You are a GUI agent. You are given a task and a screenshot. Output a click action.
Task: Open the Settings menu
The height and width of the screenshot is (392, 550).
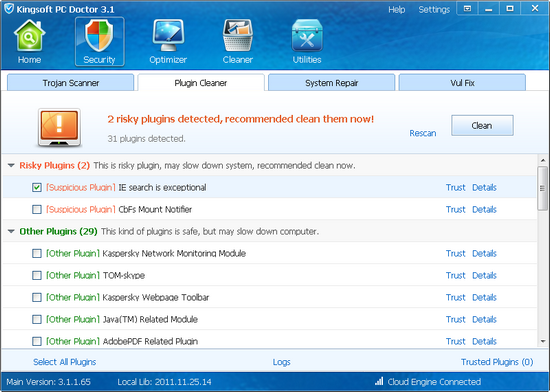click(434, 9)
